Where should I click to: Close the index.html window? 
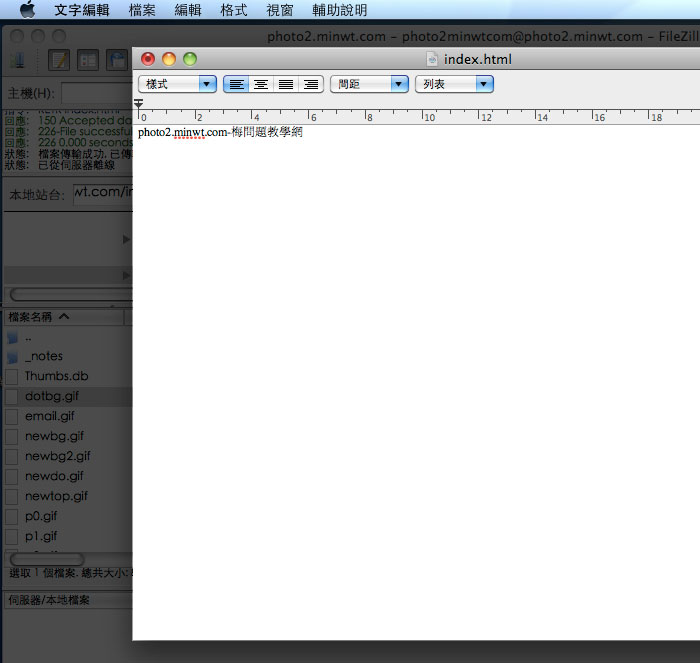148,59
